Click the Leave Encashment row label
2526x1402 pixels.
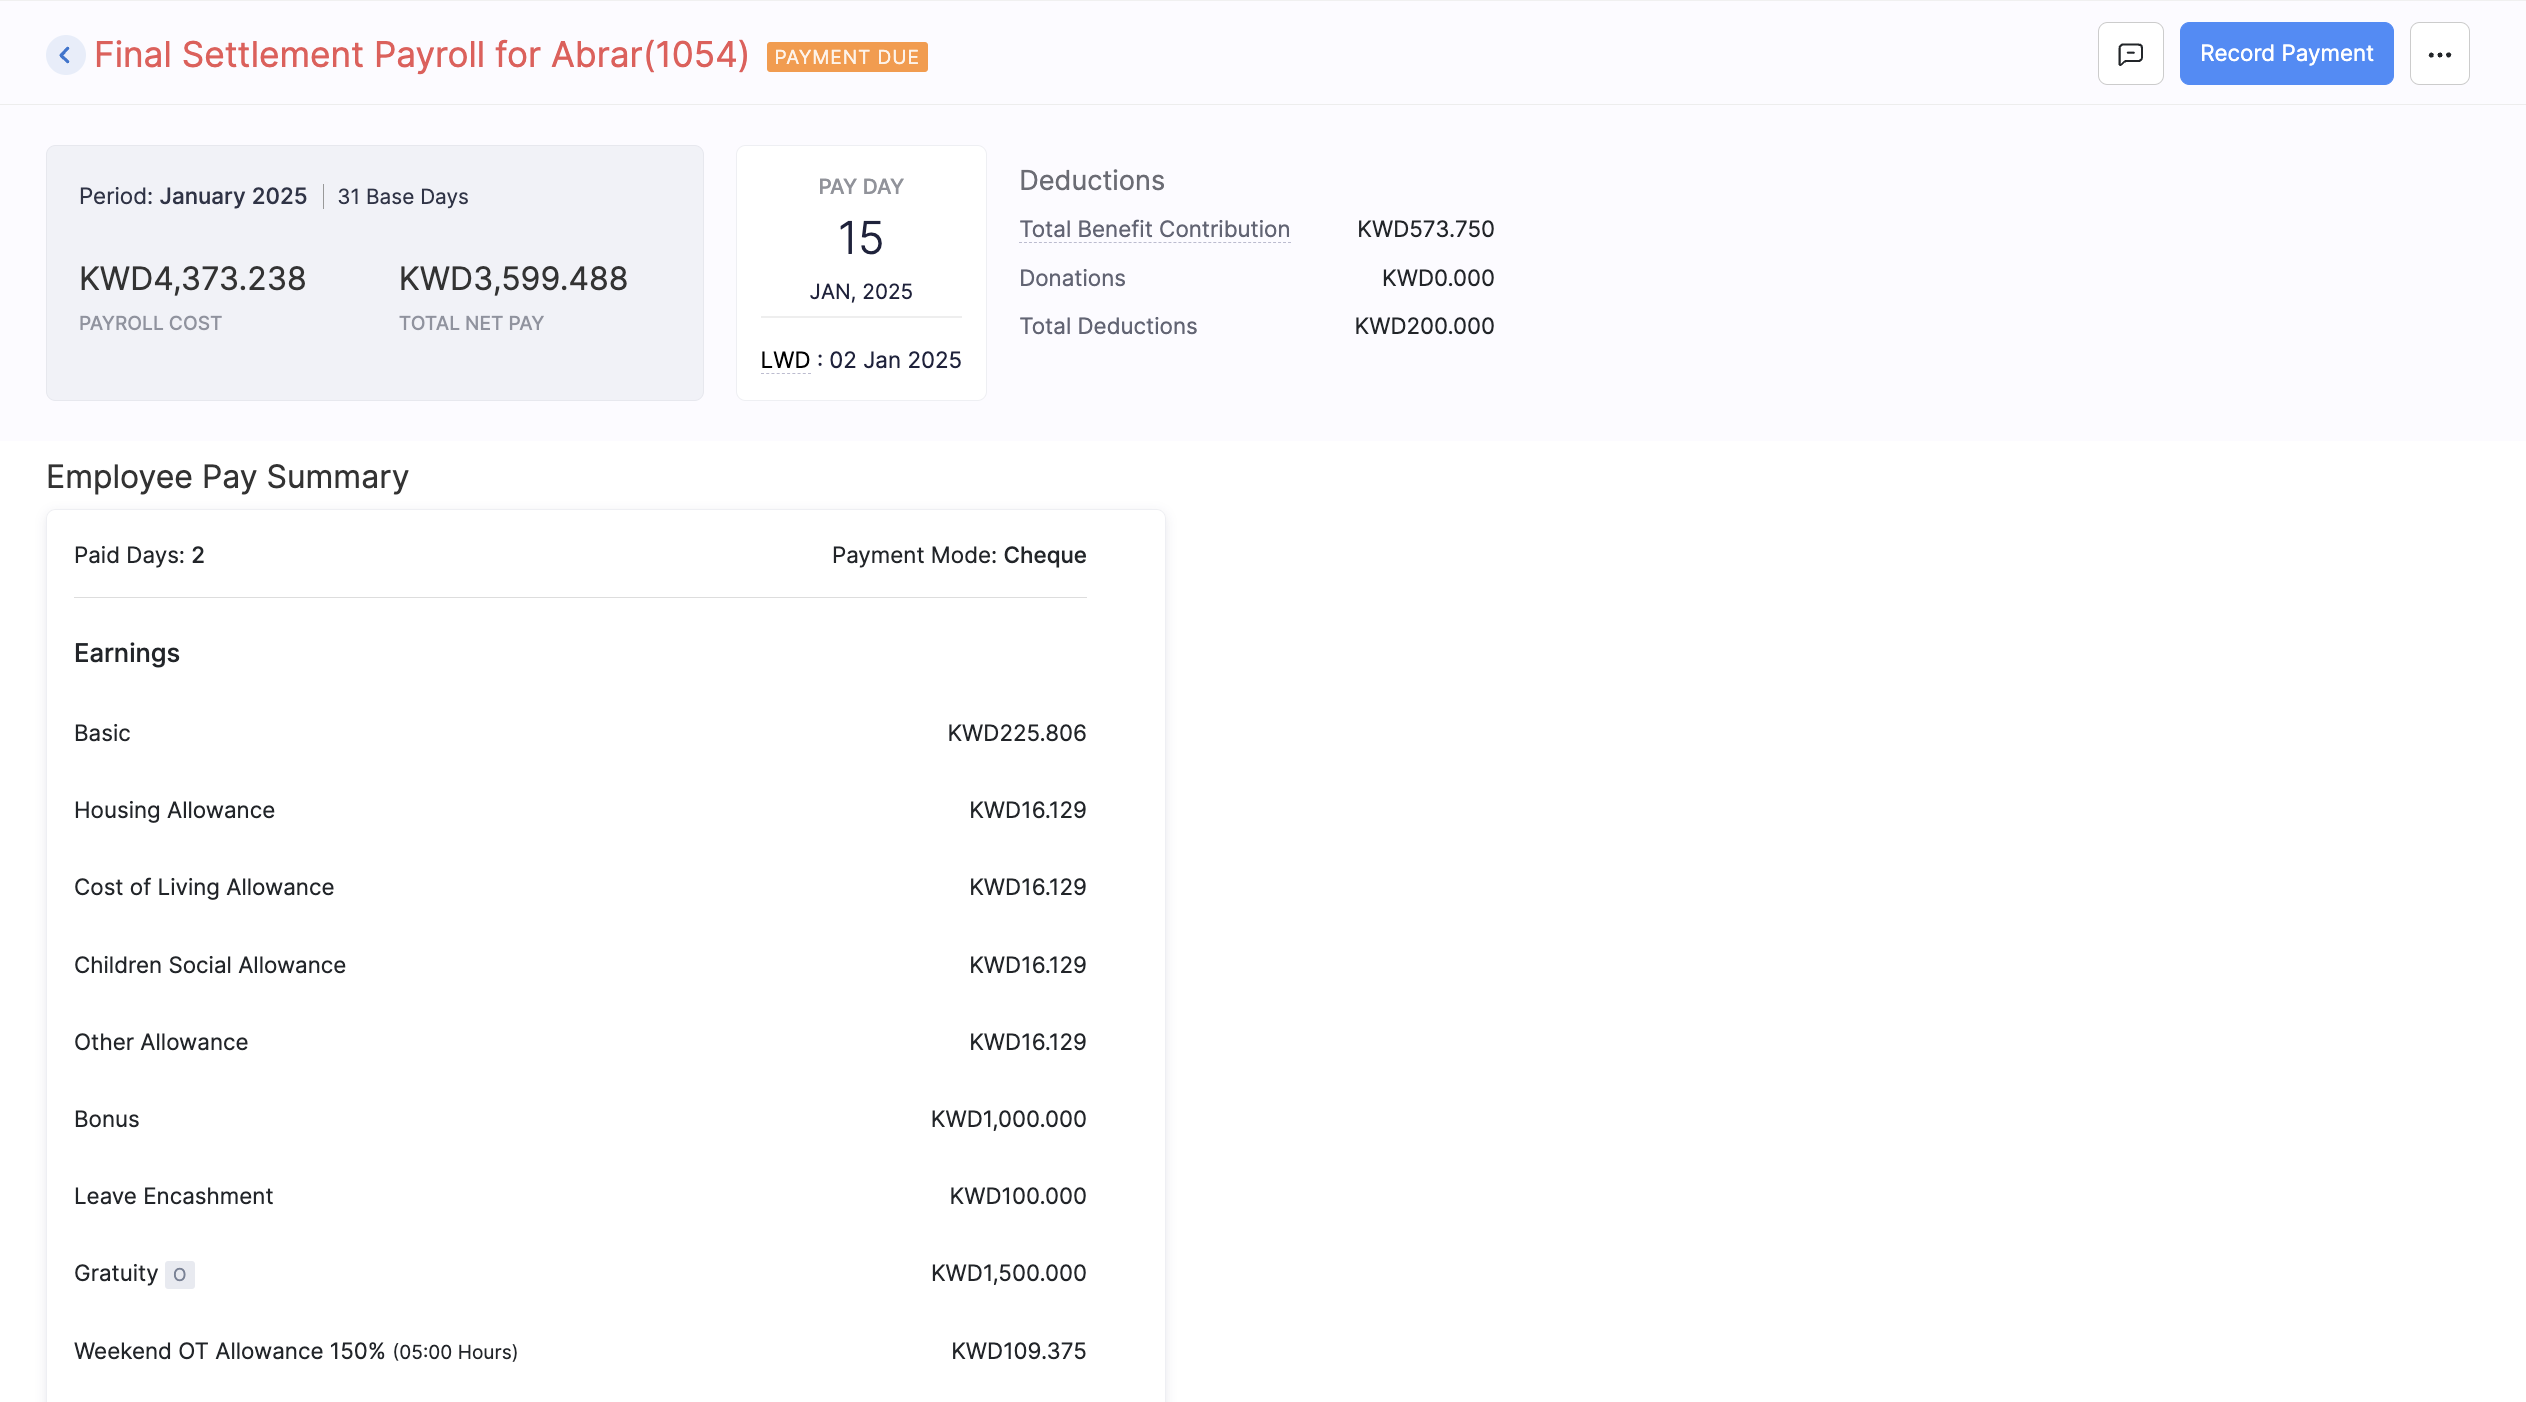click(x=173, y=1196)
